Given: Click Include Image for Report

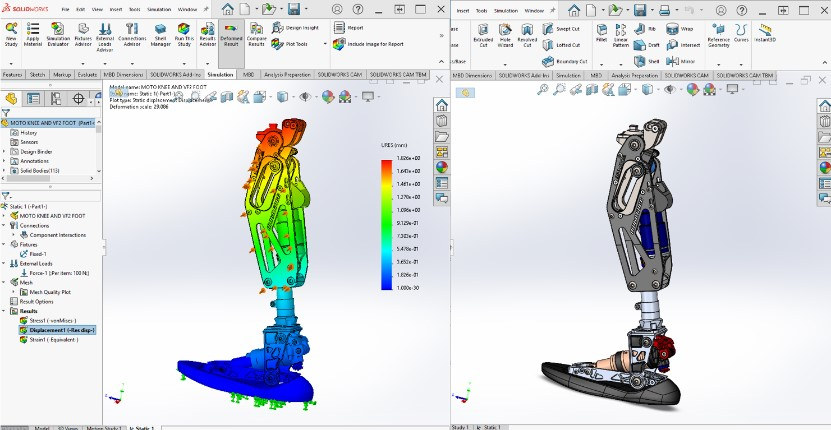Looking at the screenshot, I should (369, 45).
